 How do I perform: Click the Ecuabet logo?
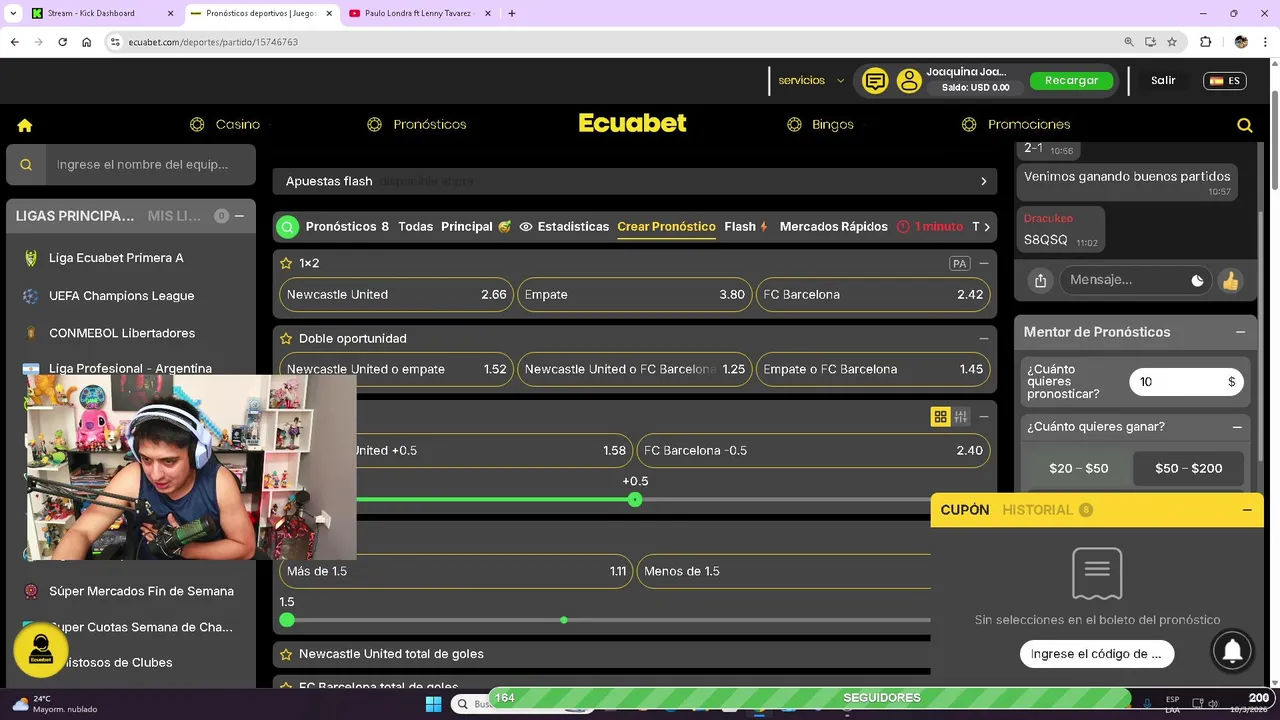pos(633,123)
